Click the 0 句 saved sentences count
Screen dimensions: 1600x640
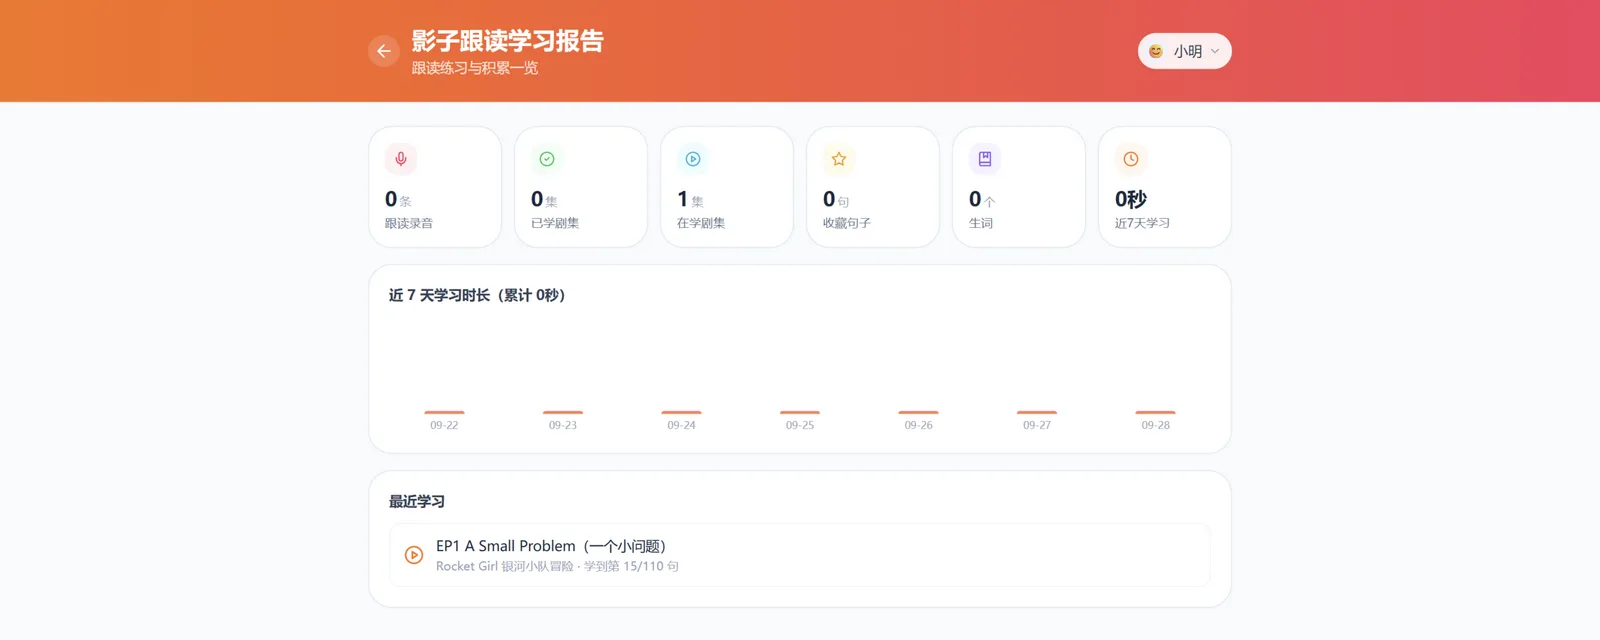click(836, 199)
